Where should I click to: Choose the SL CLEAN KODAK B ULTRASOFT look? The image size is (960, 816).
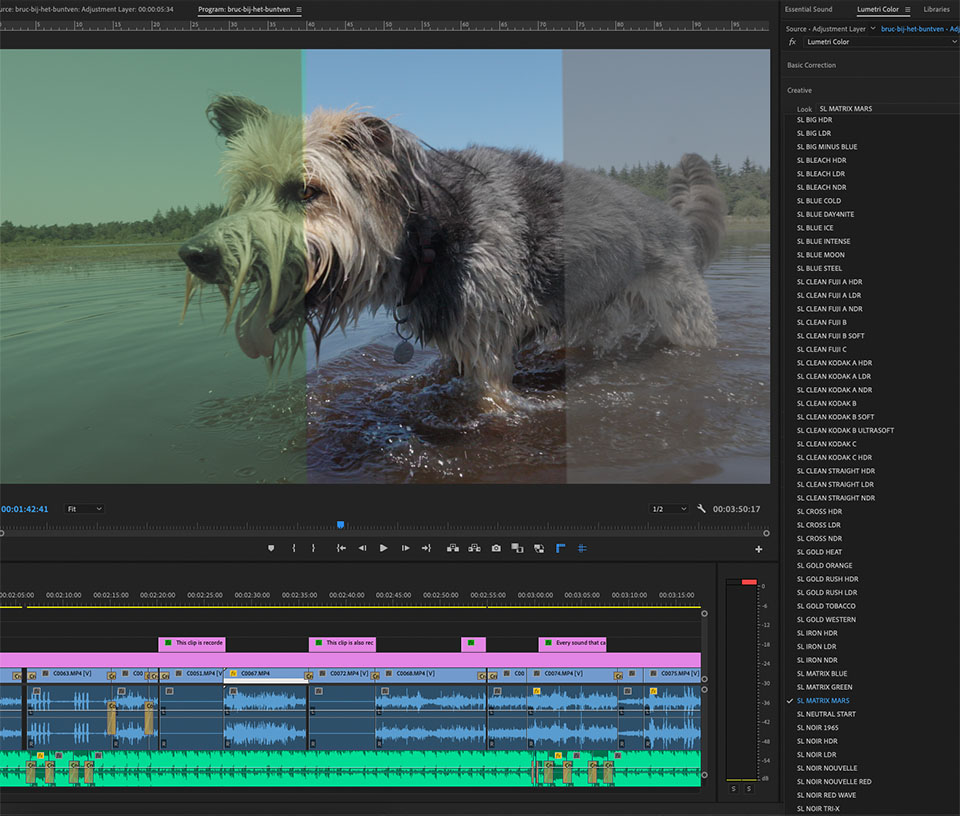pos(845,430)
